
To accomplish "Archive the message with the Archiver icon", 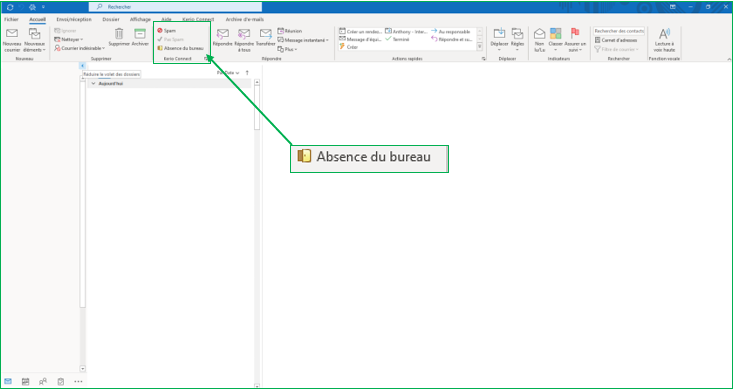I will (x=139, y=34).
